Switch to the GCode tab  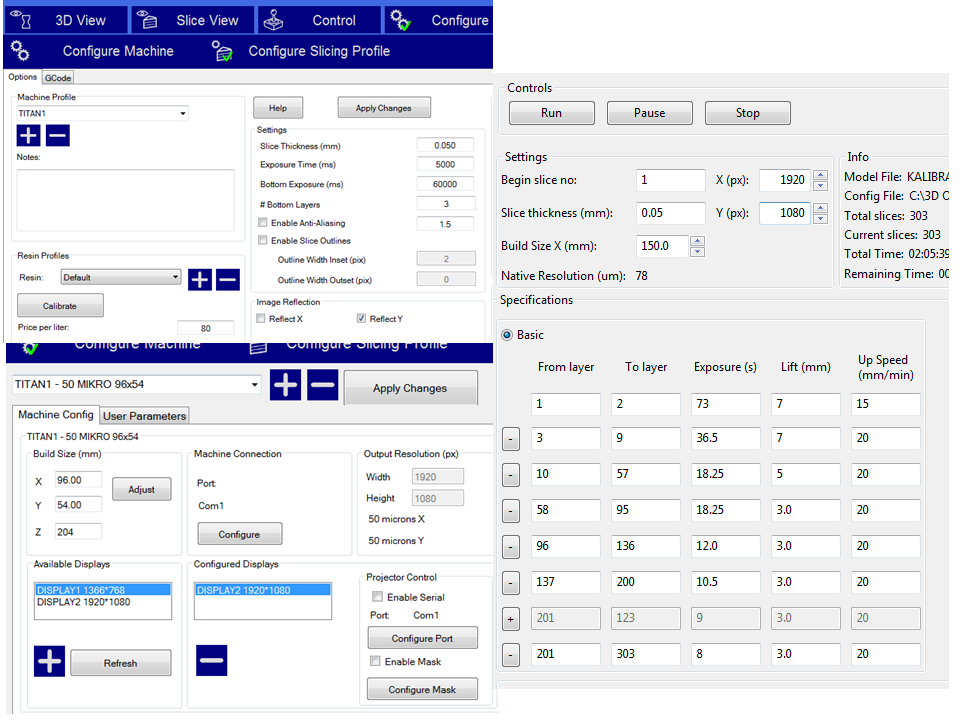coord(58,77)
